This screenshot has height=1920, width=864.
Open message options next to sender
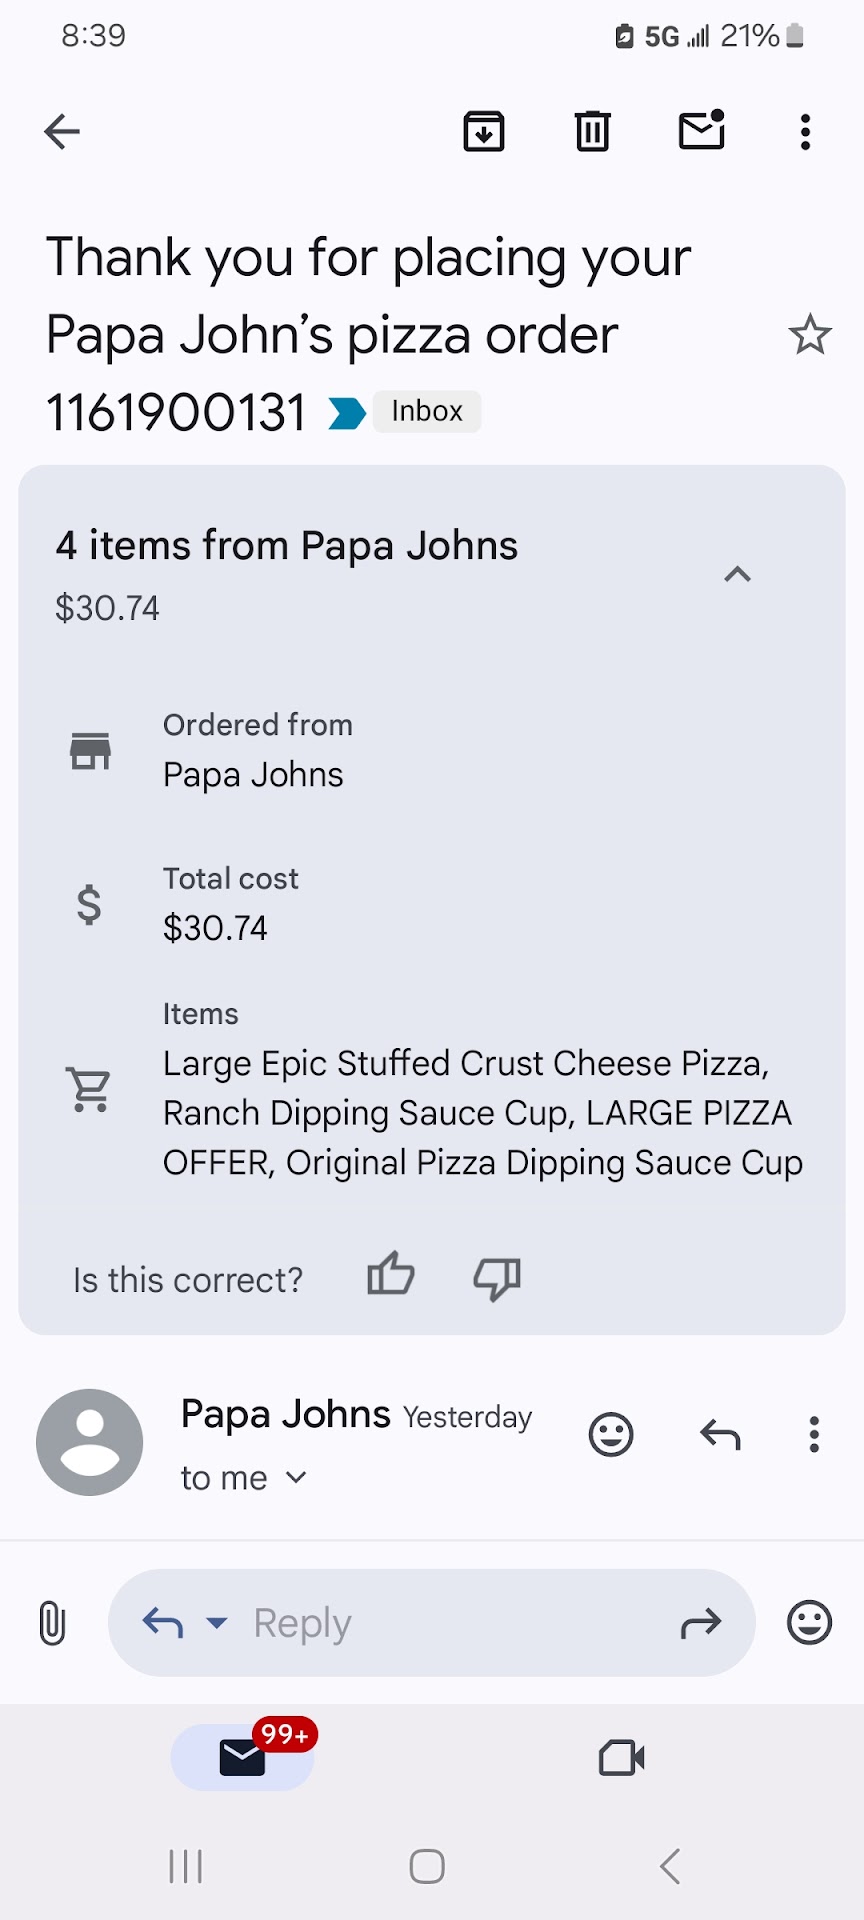click(814, 1435)
